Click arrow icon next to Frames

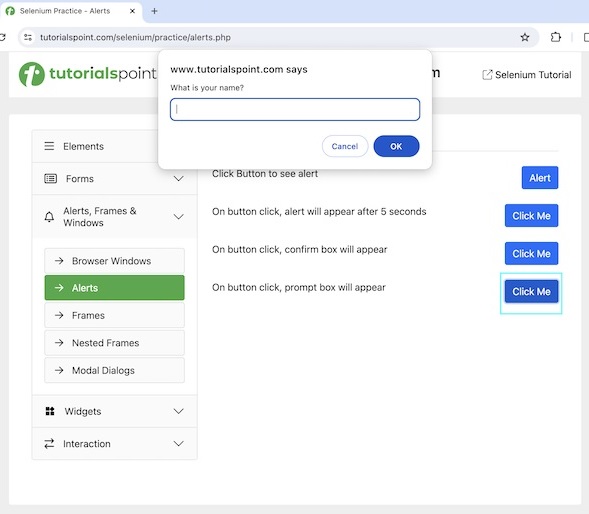[x=59, y=315]
